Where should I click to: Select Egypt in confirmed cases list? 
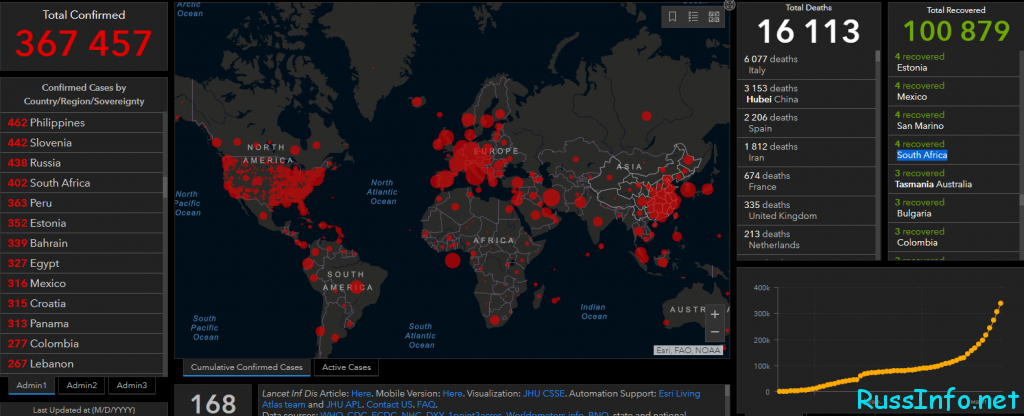pyautogui.click(x=81, y=264)
